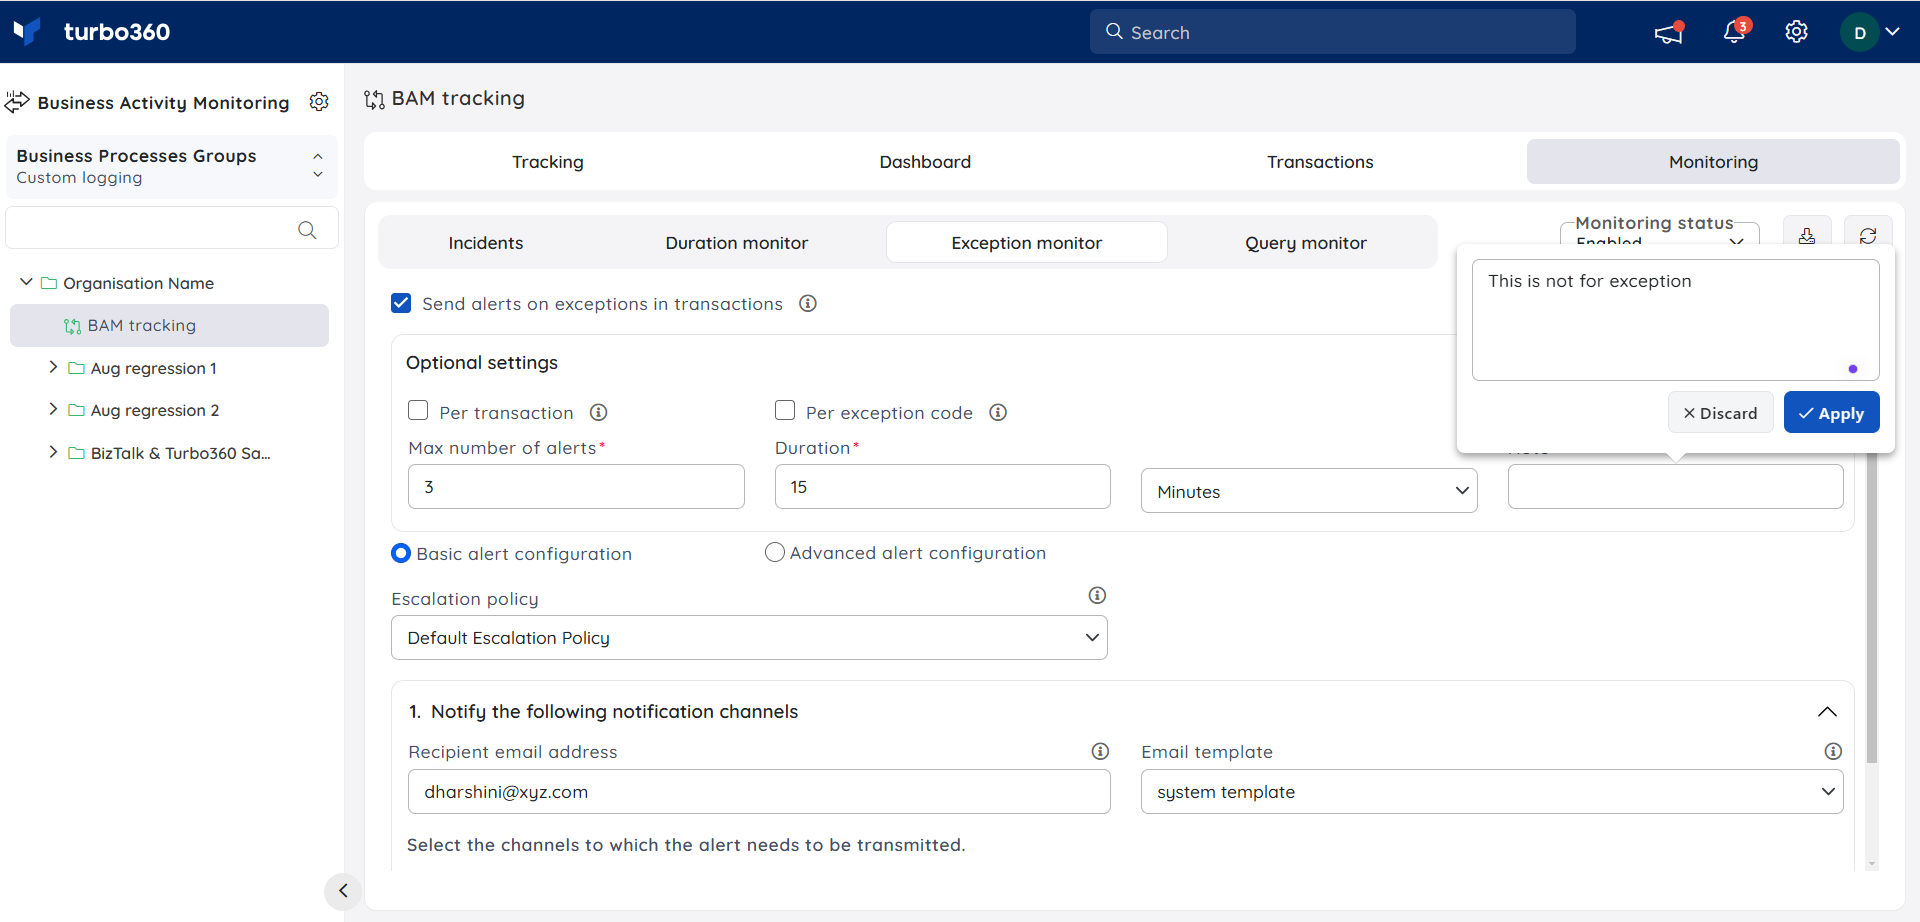The width and height of the screenshot is (1920, 922).
Task: Switch to the Tracking tab
Action: tap(548, 162)
